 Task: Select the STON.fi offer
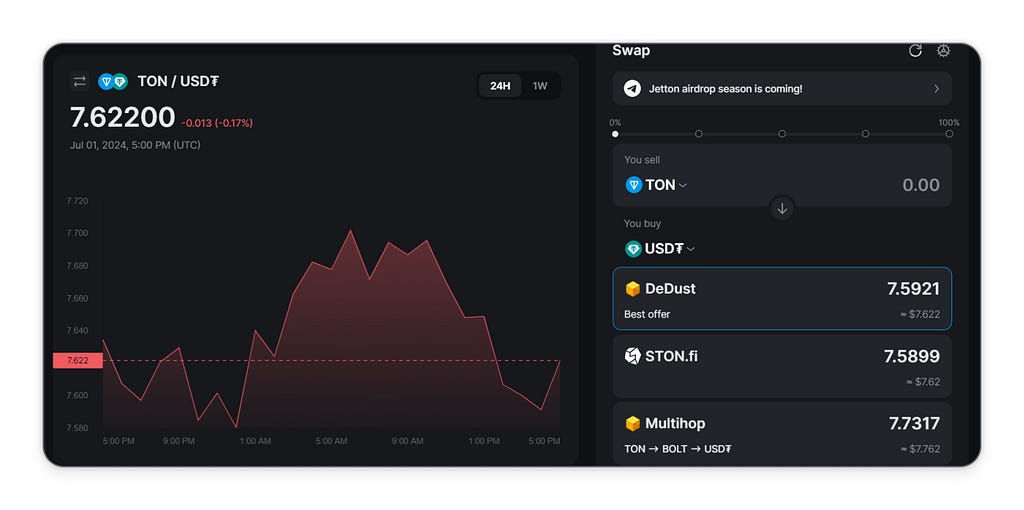tap(782, 366)
